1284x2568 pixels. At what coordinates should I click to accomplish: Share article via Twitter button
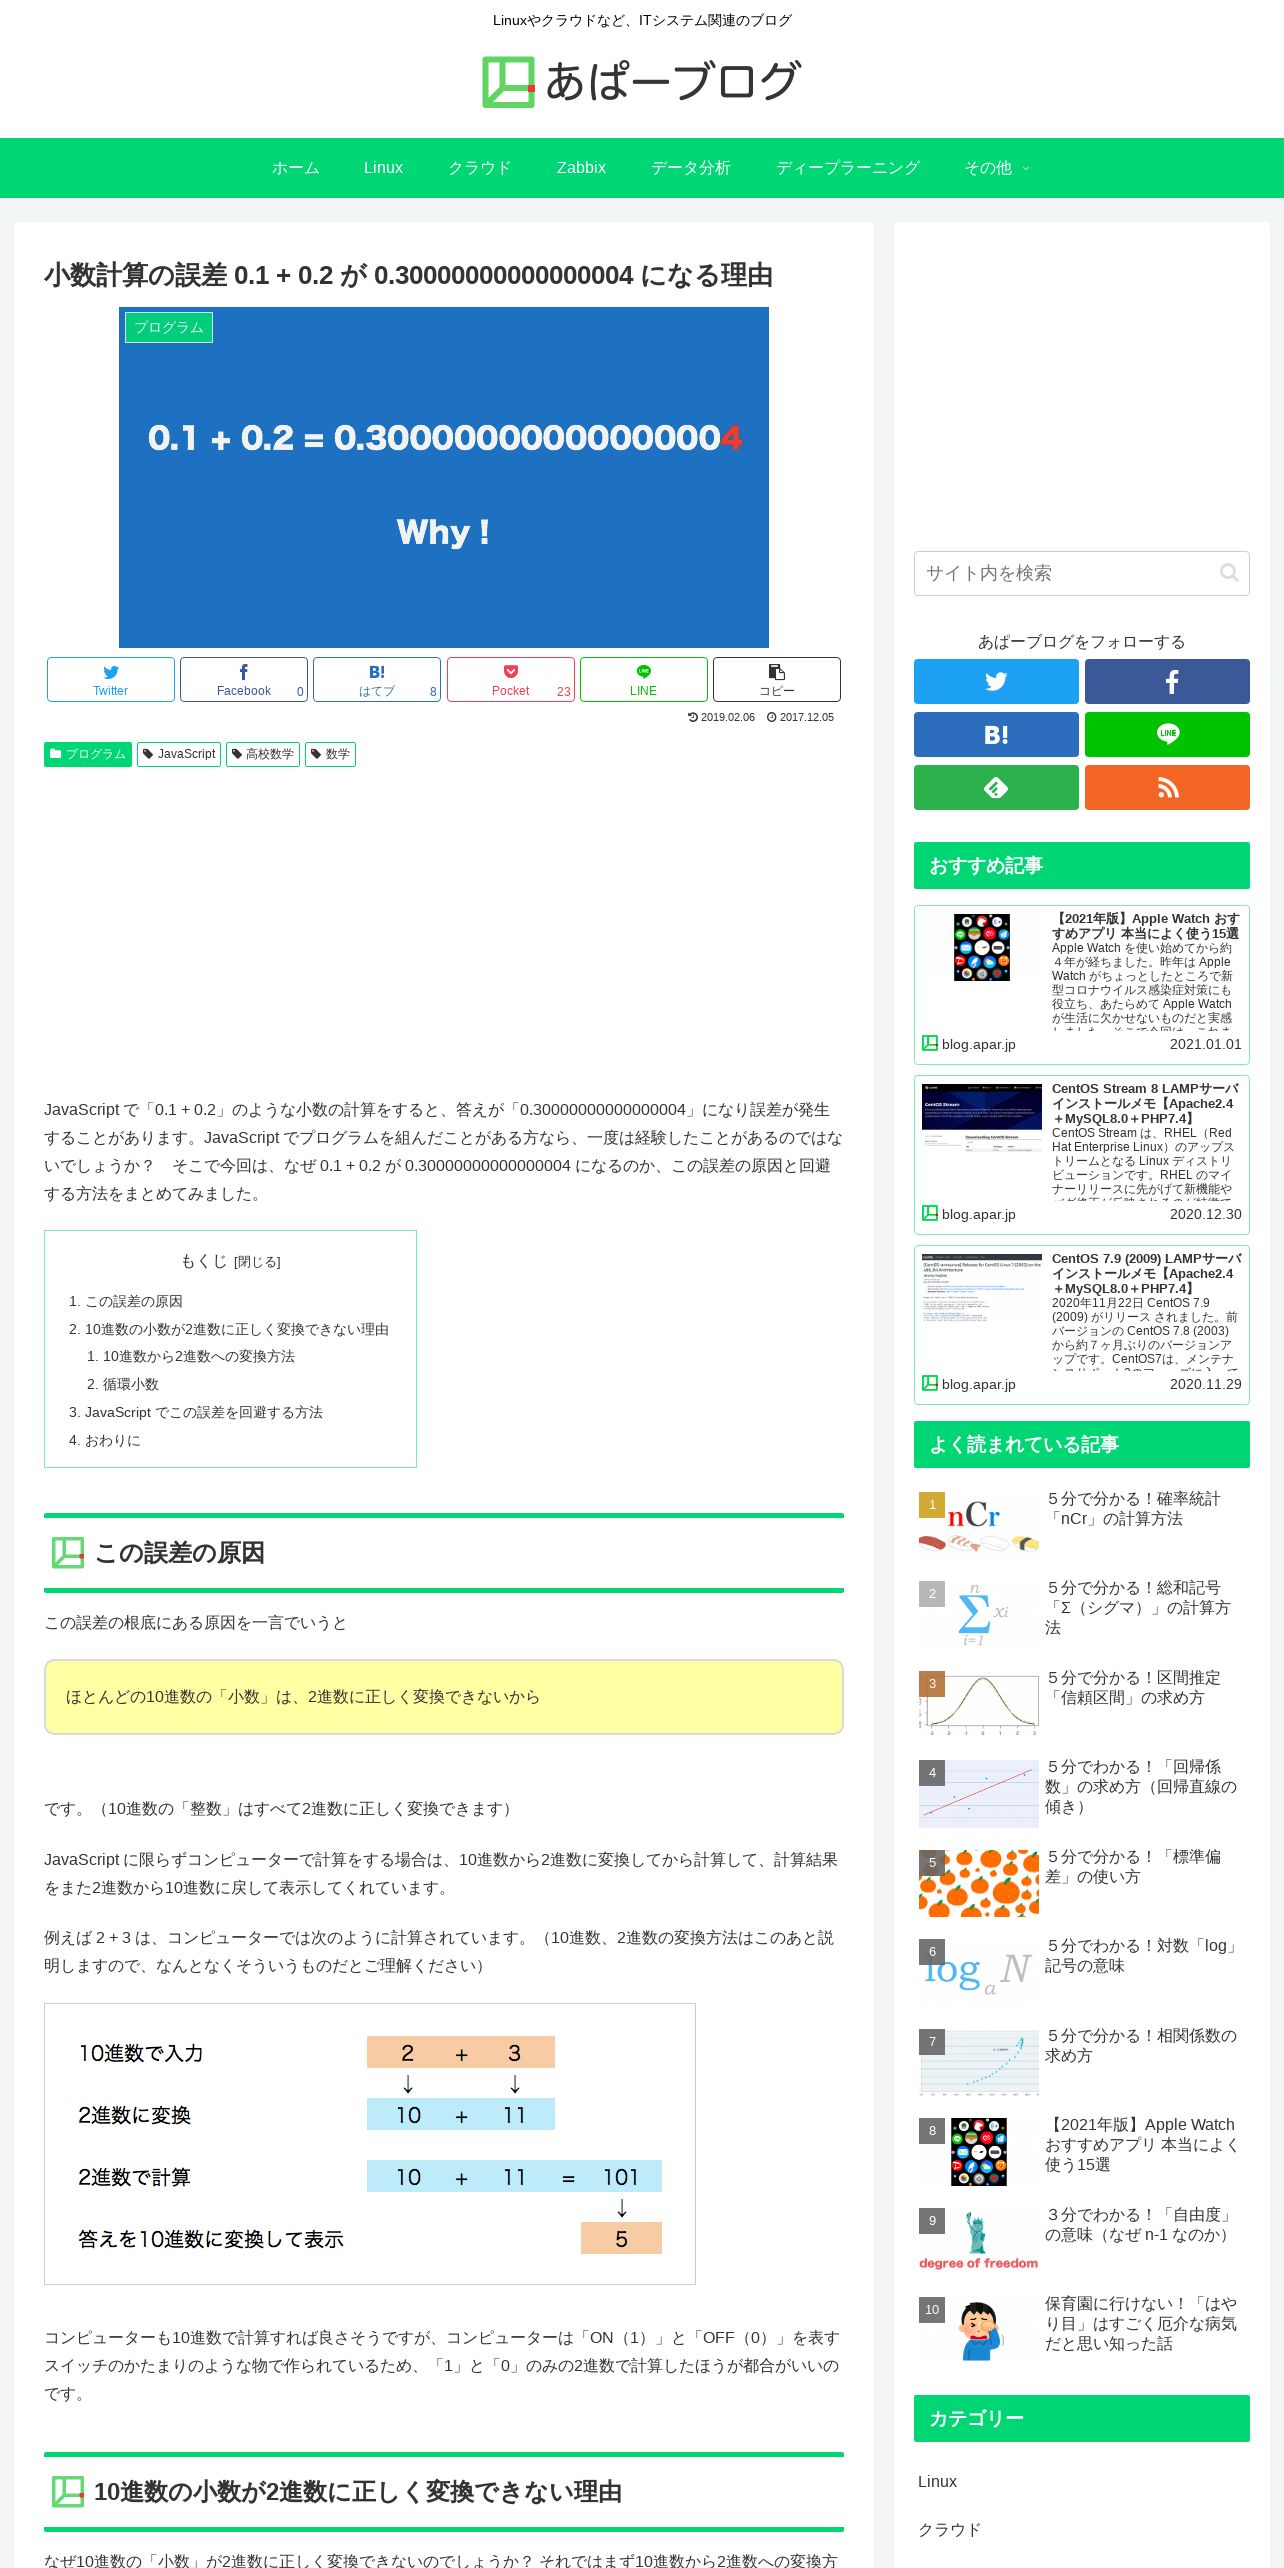[111, 680]
